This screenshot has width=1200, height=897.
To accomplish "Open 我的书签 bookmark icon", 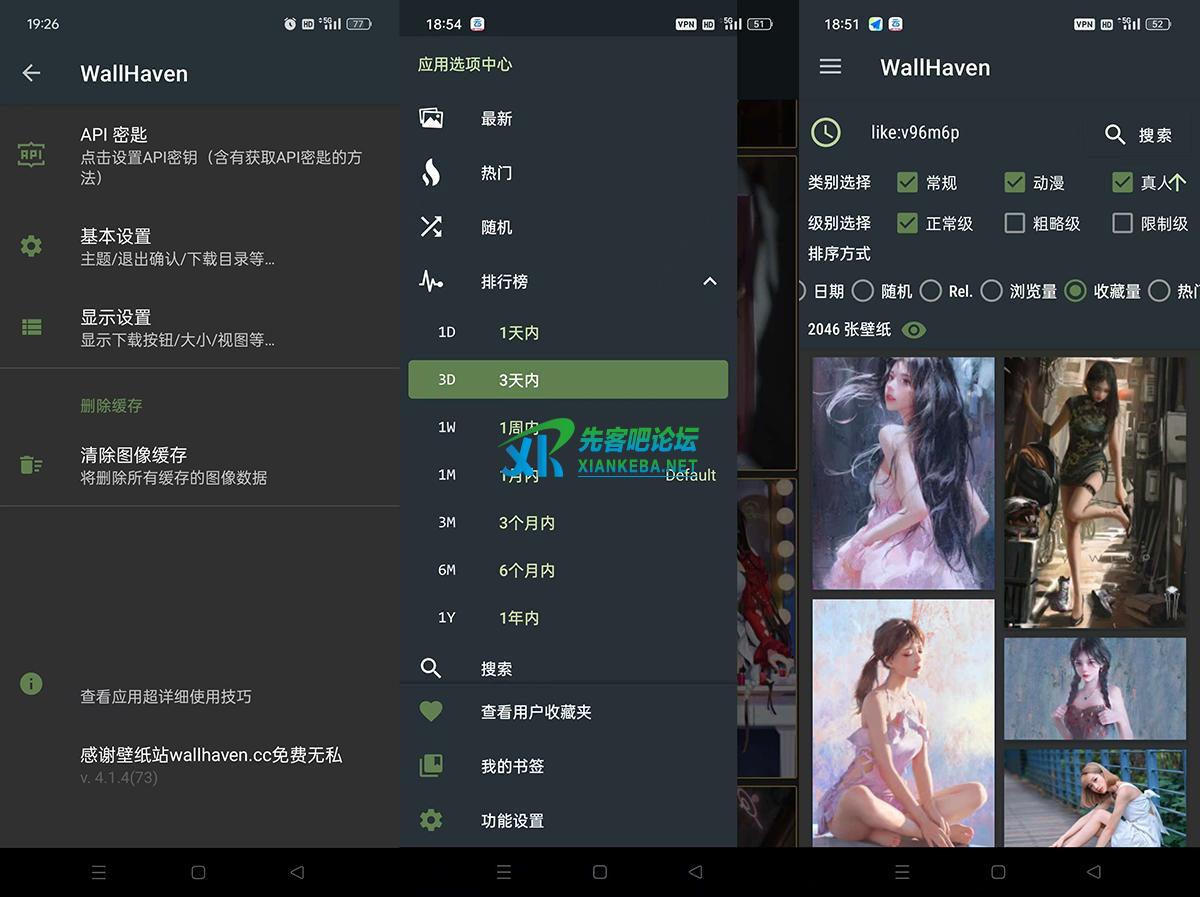I will (x=431, y=766).
